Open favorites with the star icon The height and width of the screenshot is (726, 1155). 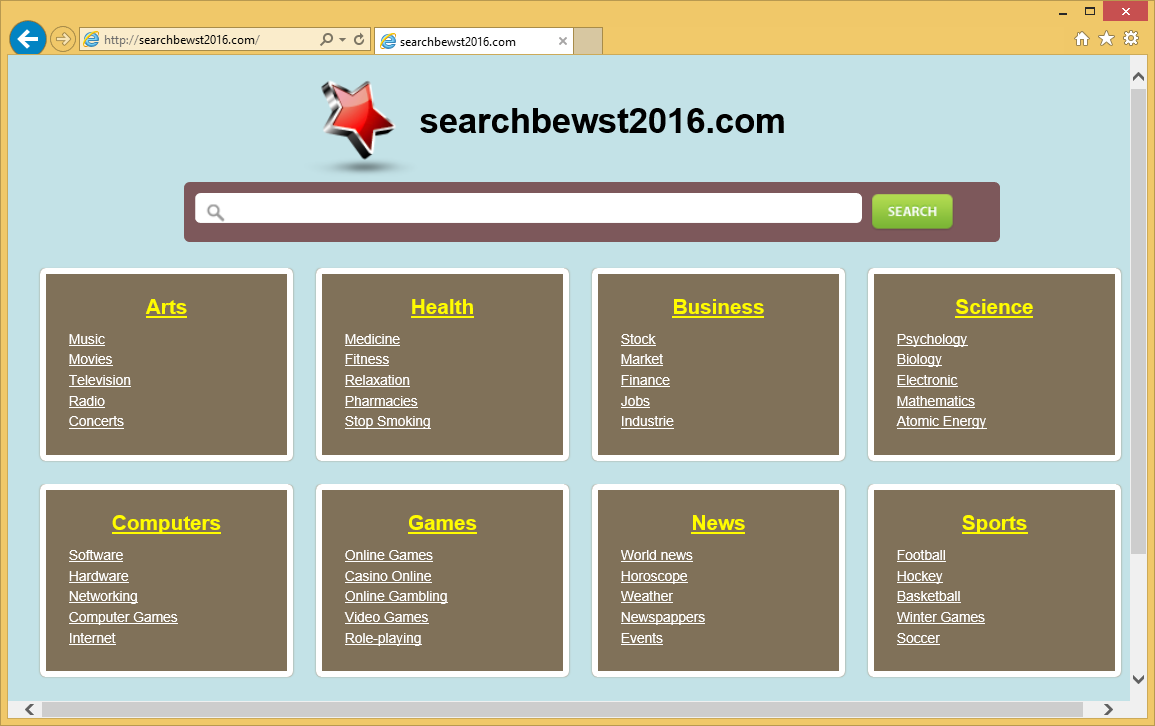[1106, 38]
